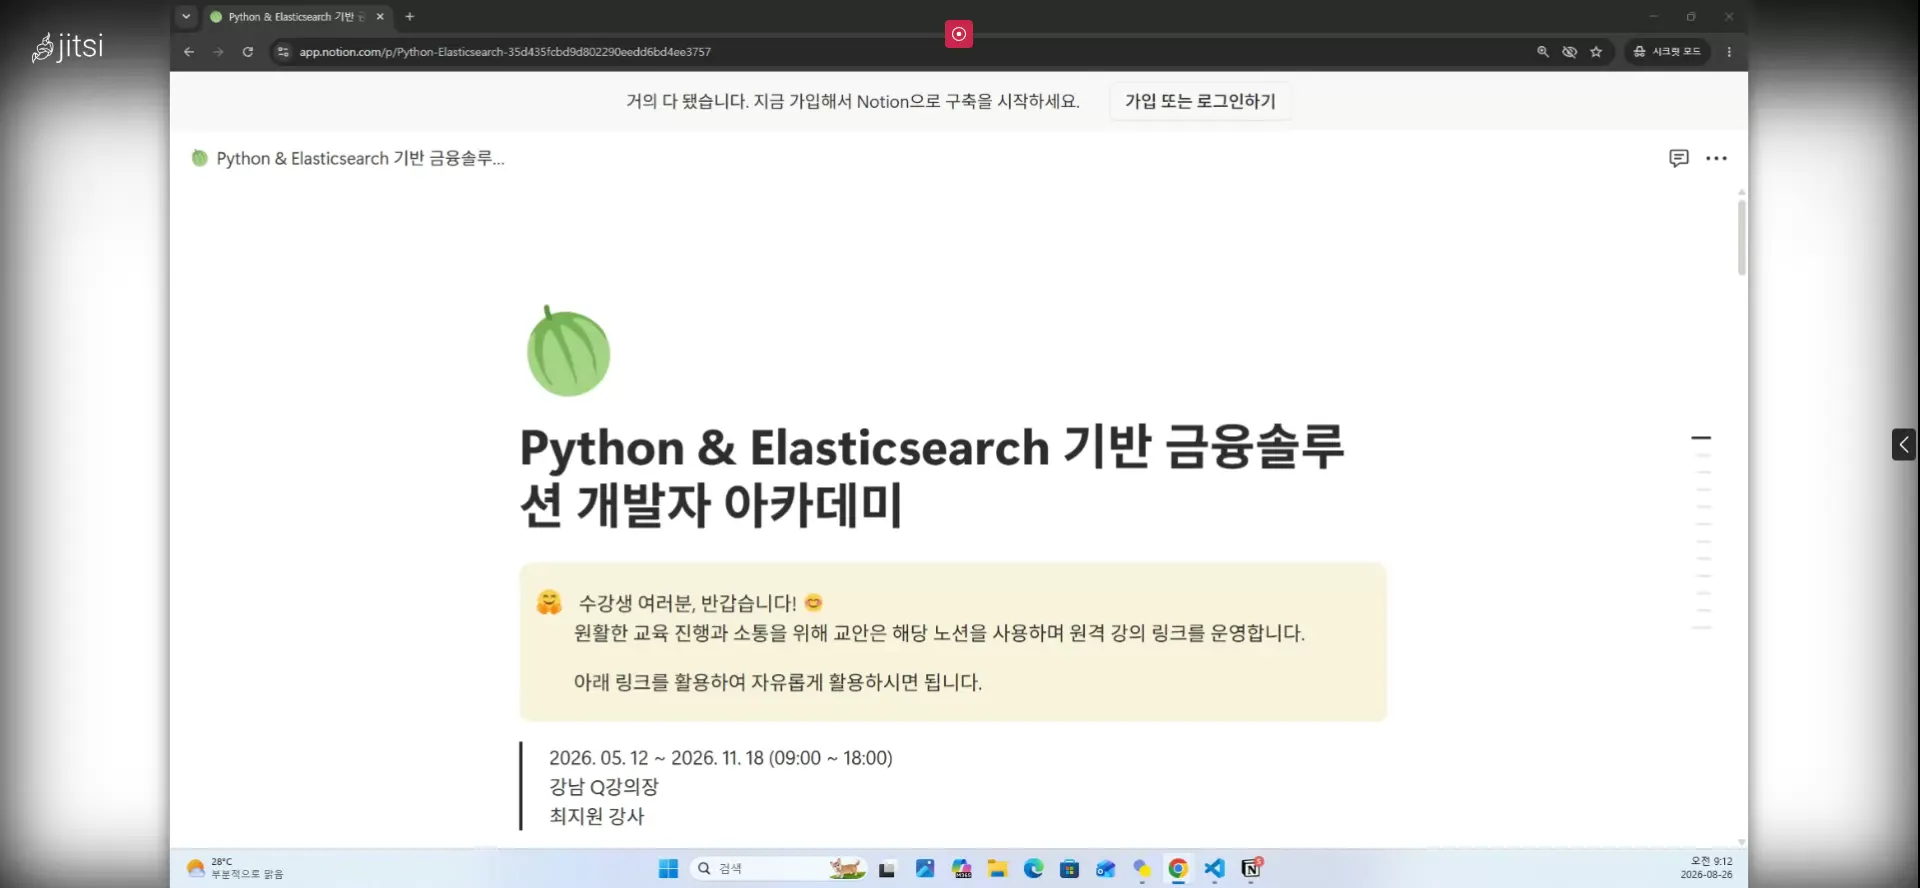The width and height of the screenshot is (1920, 888).
Task: Click the zoom magnifier icon in address bar
Action: click(1543, 52)
